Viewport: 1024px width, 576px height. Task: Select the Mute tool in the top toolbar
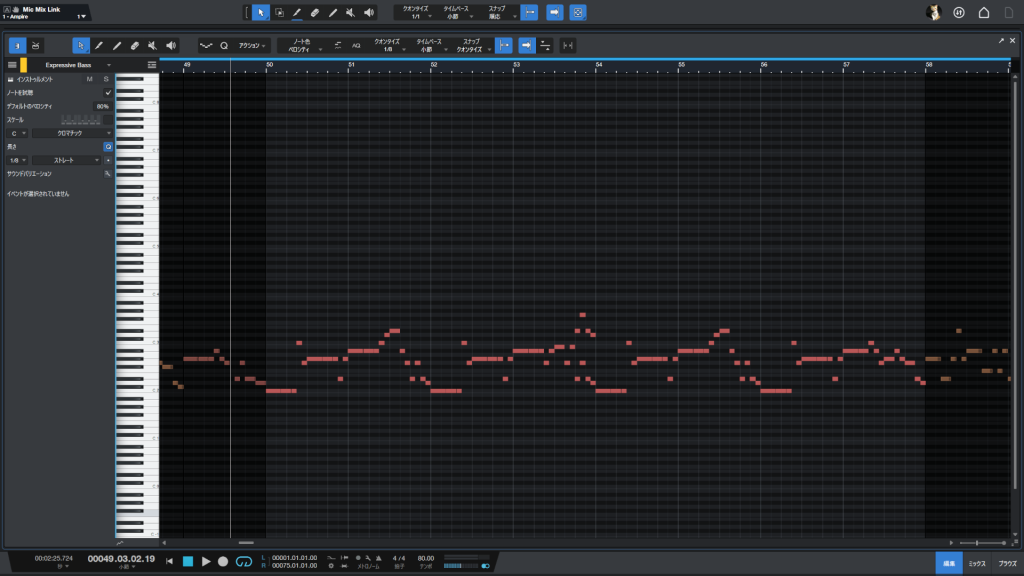(x=351, y=12)
